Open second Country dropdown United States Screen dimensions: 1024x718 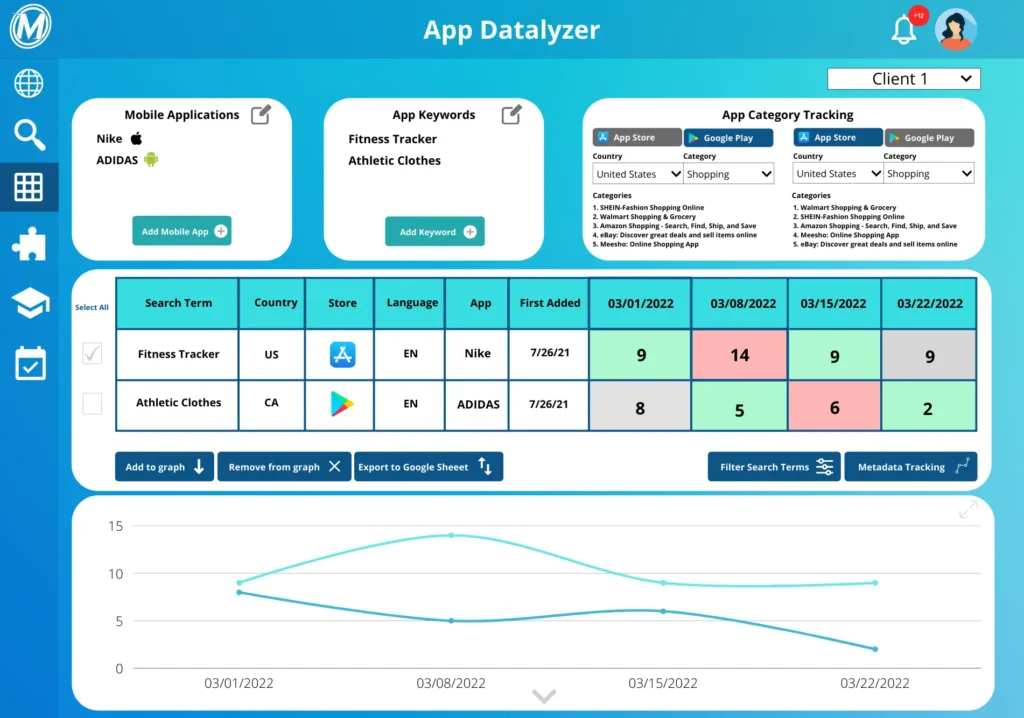point(838,173)
